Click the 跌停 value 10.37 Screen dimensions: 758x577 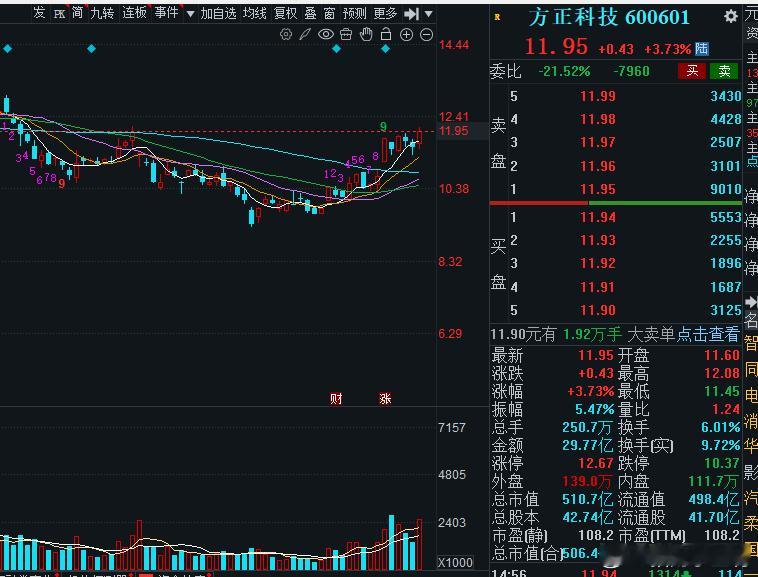coord(721,463)
